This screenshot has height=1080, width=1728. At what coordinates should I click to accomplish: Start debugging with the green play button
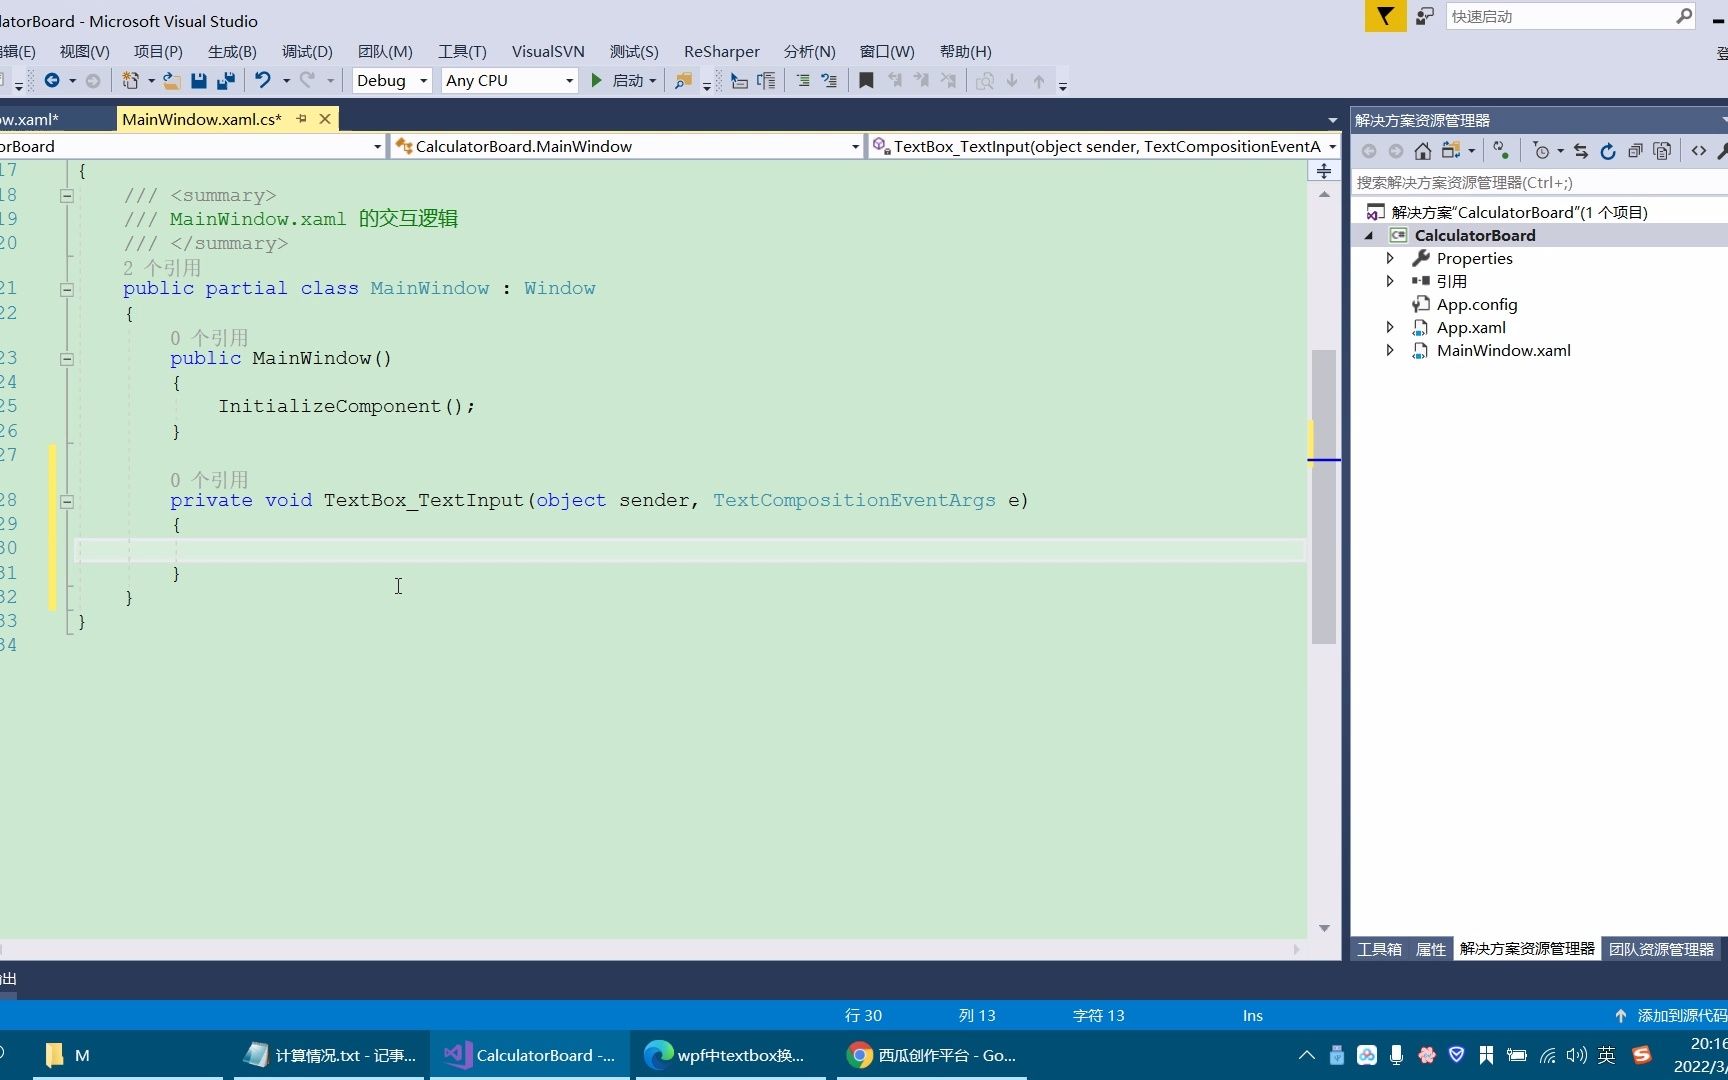click(x=597, y=81)
